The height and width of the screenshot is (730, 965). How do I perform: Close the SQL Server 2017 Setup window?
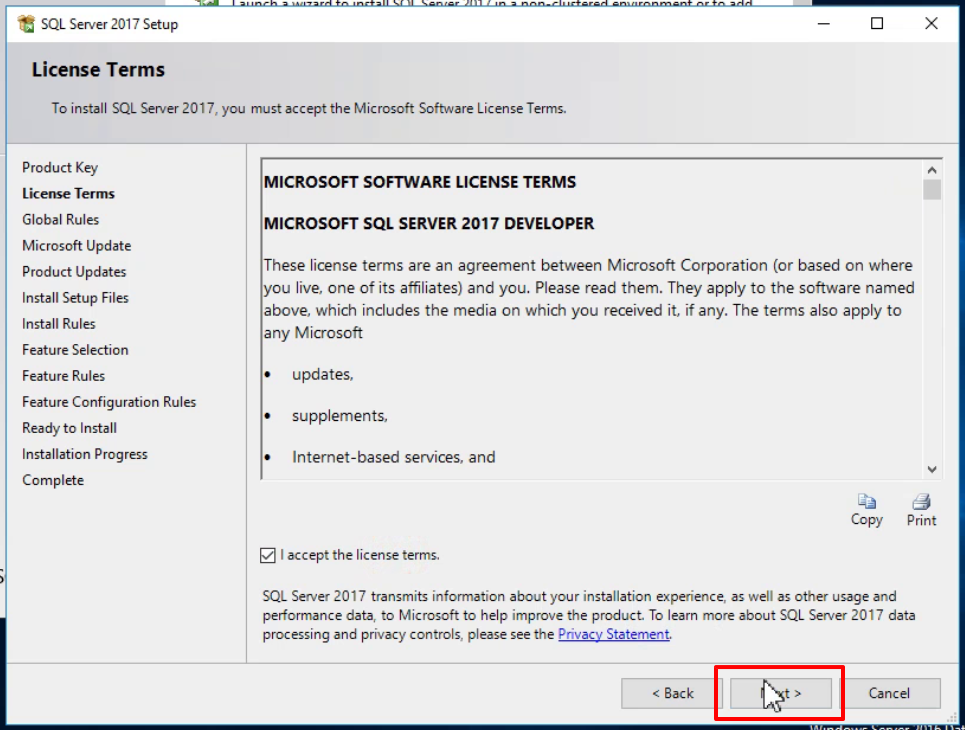931,24
